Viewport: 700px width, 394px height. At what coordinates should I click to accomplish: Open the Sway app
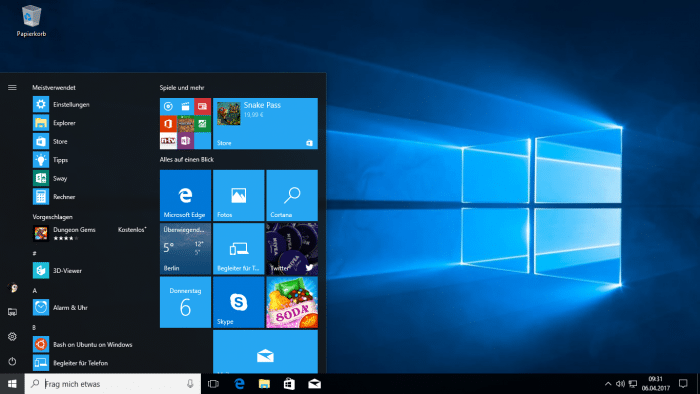(89, 178)
